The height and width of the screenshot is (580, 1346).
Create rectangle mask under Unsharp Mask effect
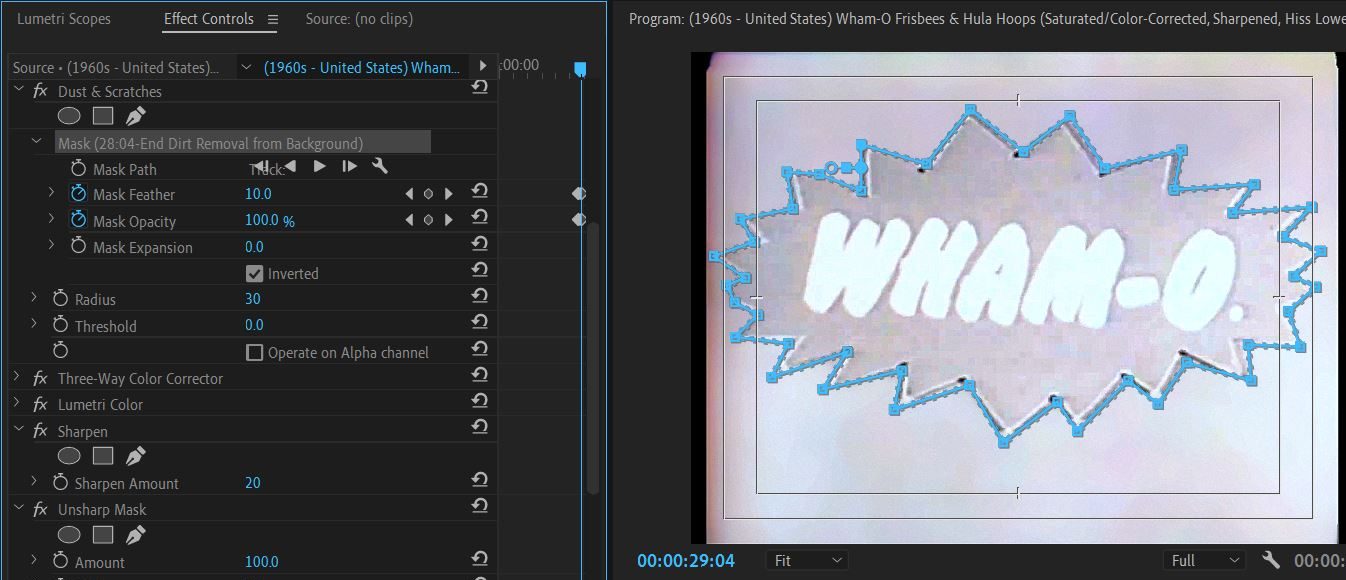pos(102,535)
